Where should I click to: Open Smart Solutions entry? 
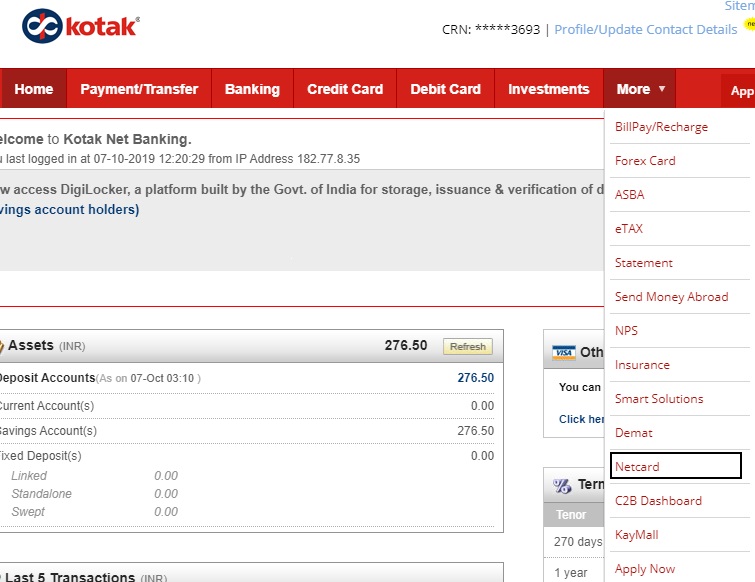(659, 399)
